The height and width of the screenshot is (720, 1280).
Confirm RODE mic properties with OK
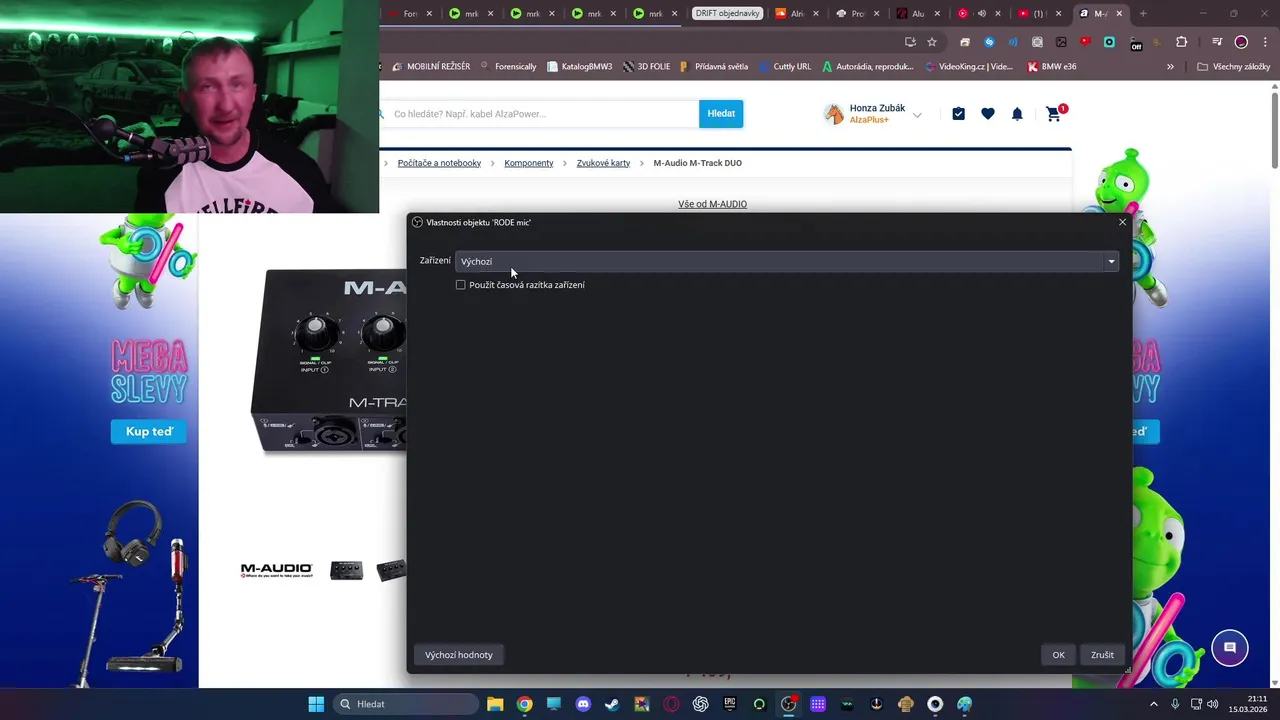[1058, 655]
